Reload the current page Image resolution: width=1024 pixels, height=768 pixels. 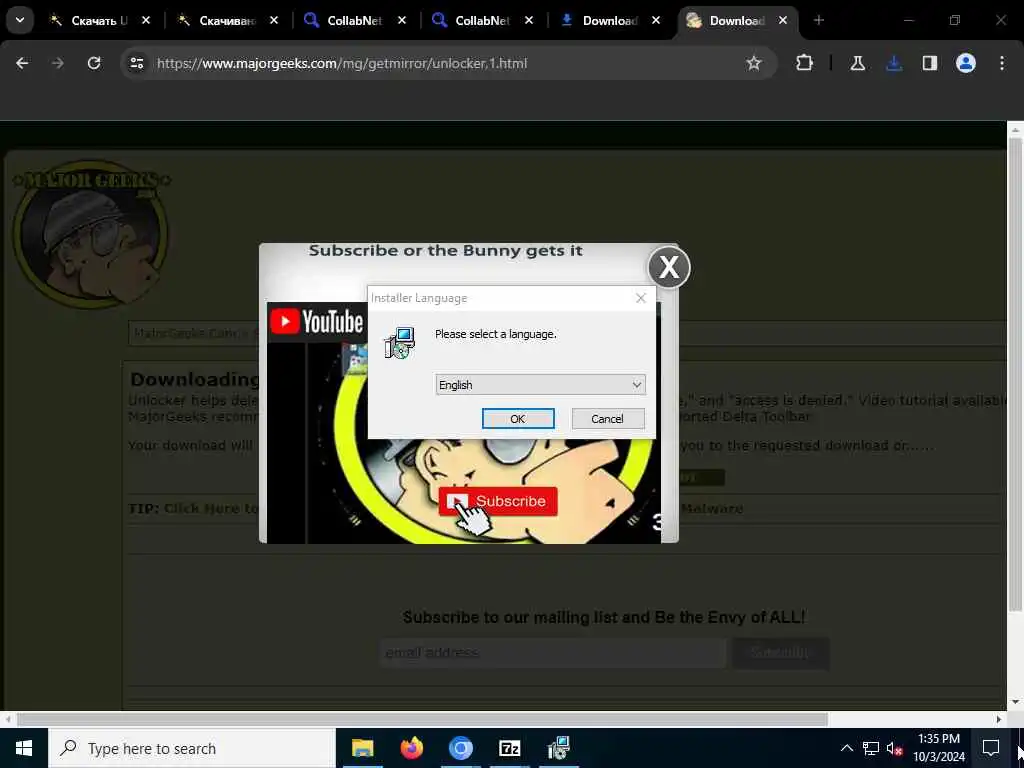pyautogui.click(x=94, y=63)
